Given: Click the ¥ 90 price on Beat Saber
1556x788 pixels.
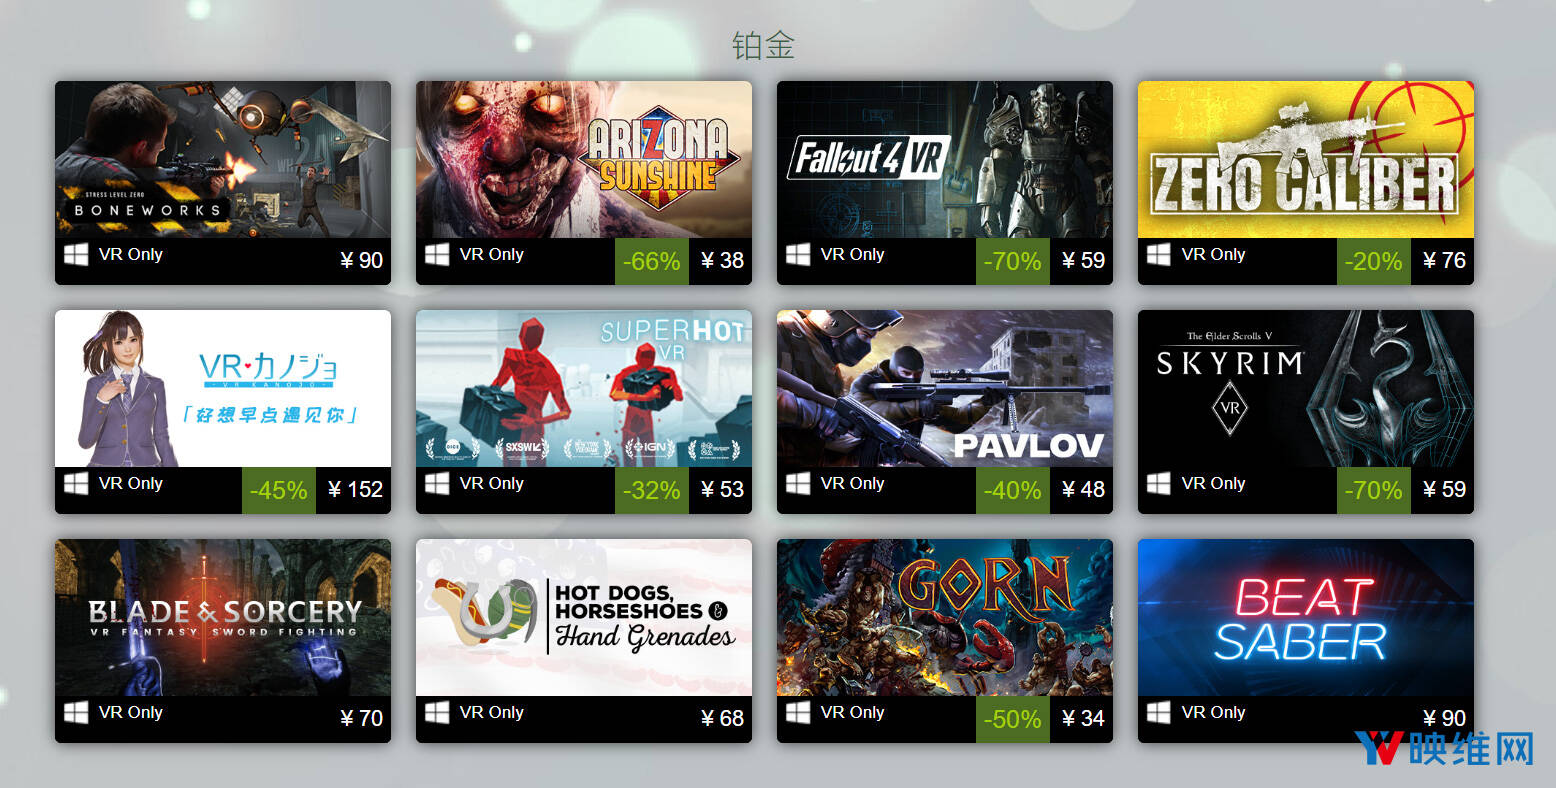Looking at the screenshot, I should pos(1444,718).
